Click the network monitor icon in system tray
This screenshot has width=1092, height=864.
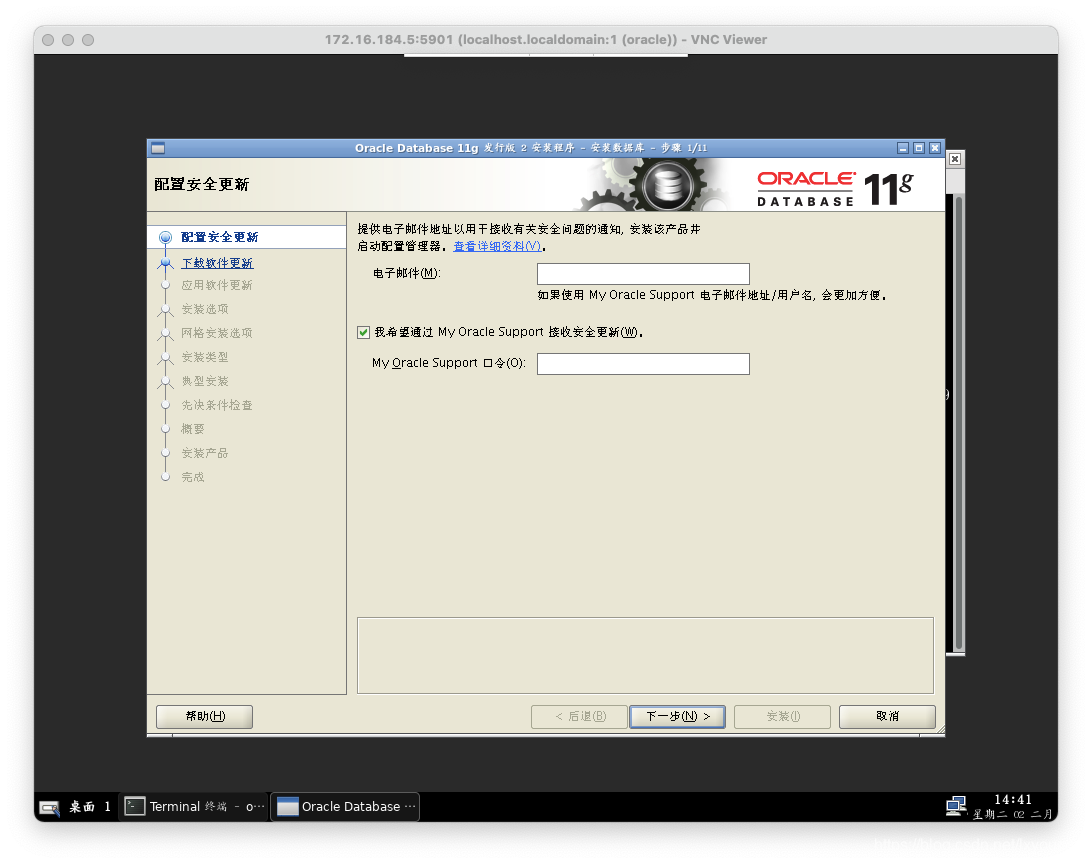(956, 806)
